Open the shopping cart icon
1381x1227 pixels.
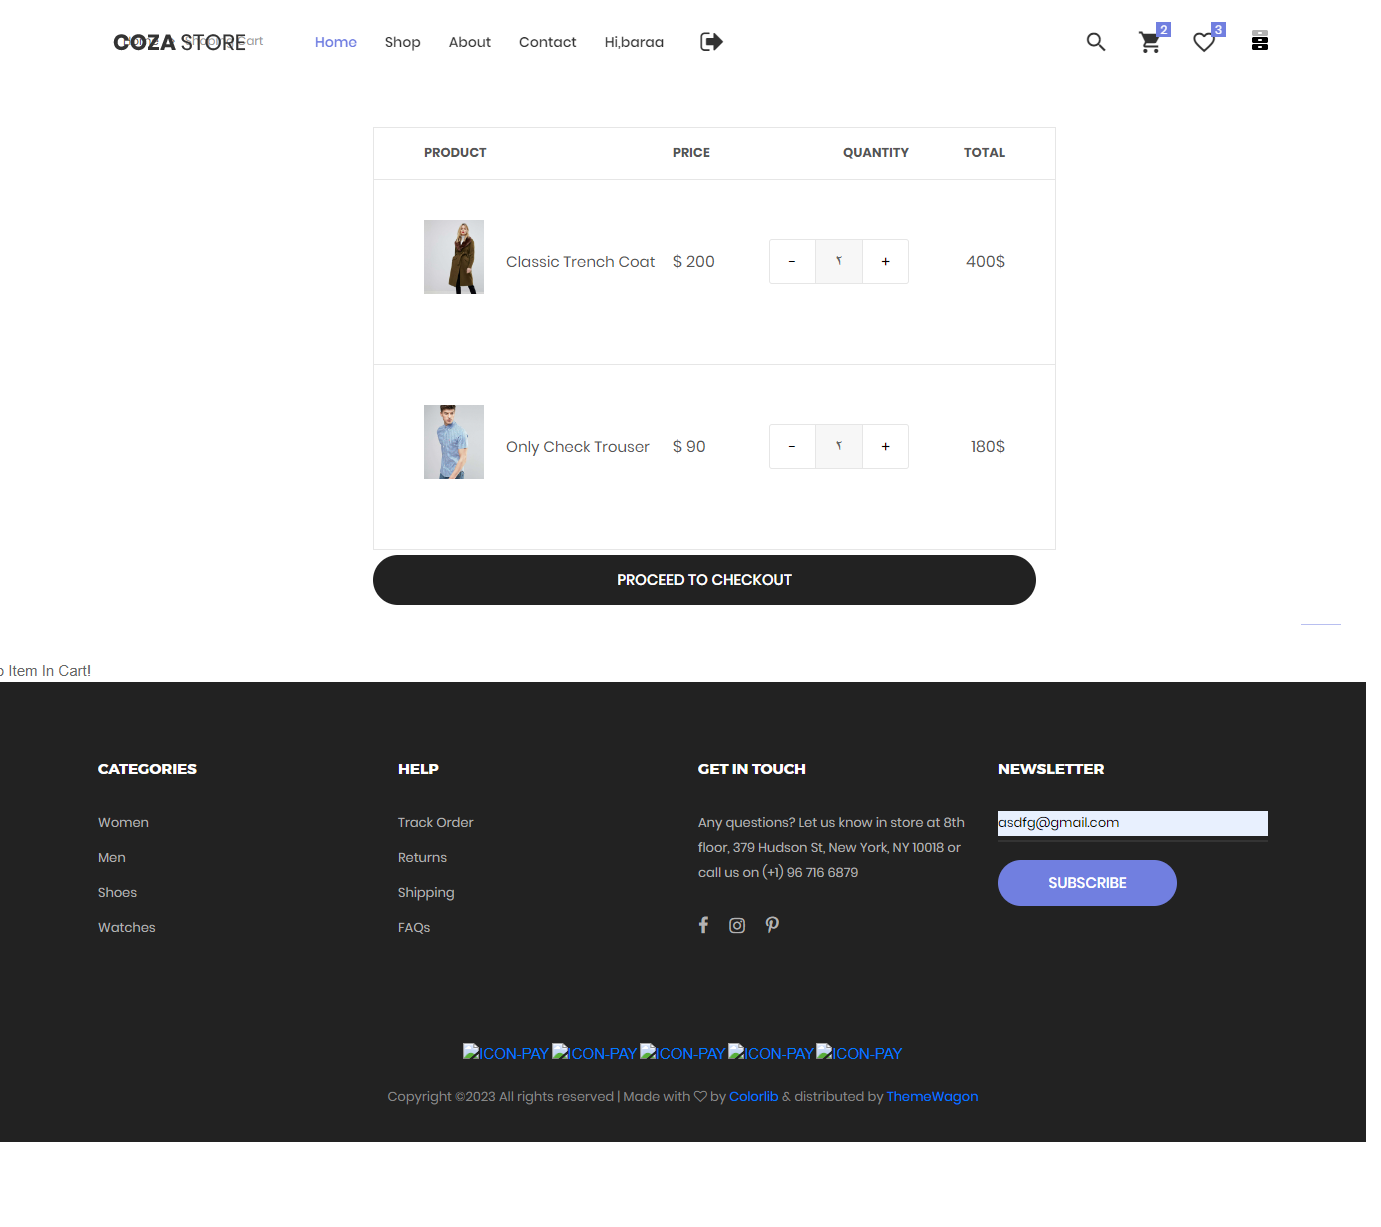pyautogui.click(x=1150, y=42)
